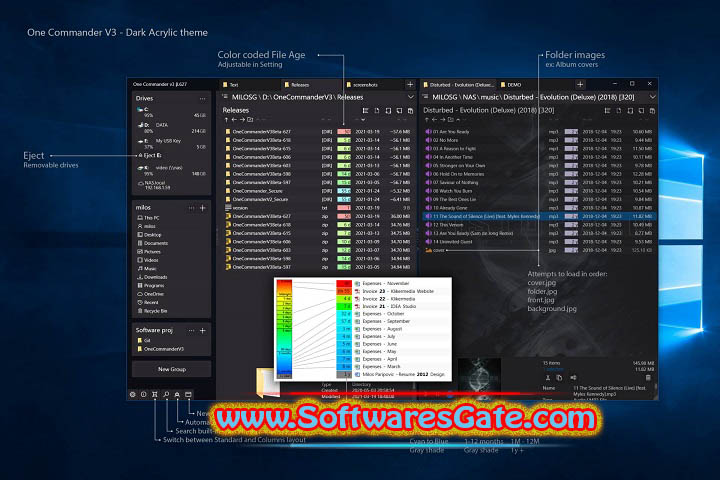Open Desktop in the favorites list
720x480 pixels.
(x=149, y=235)
